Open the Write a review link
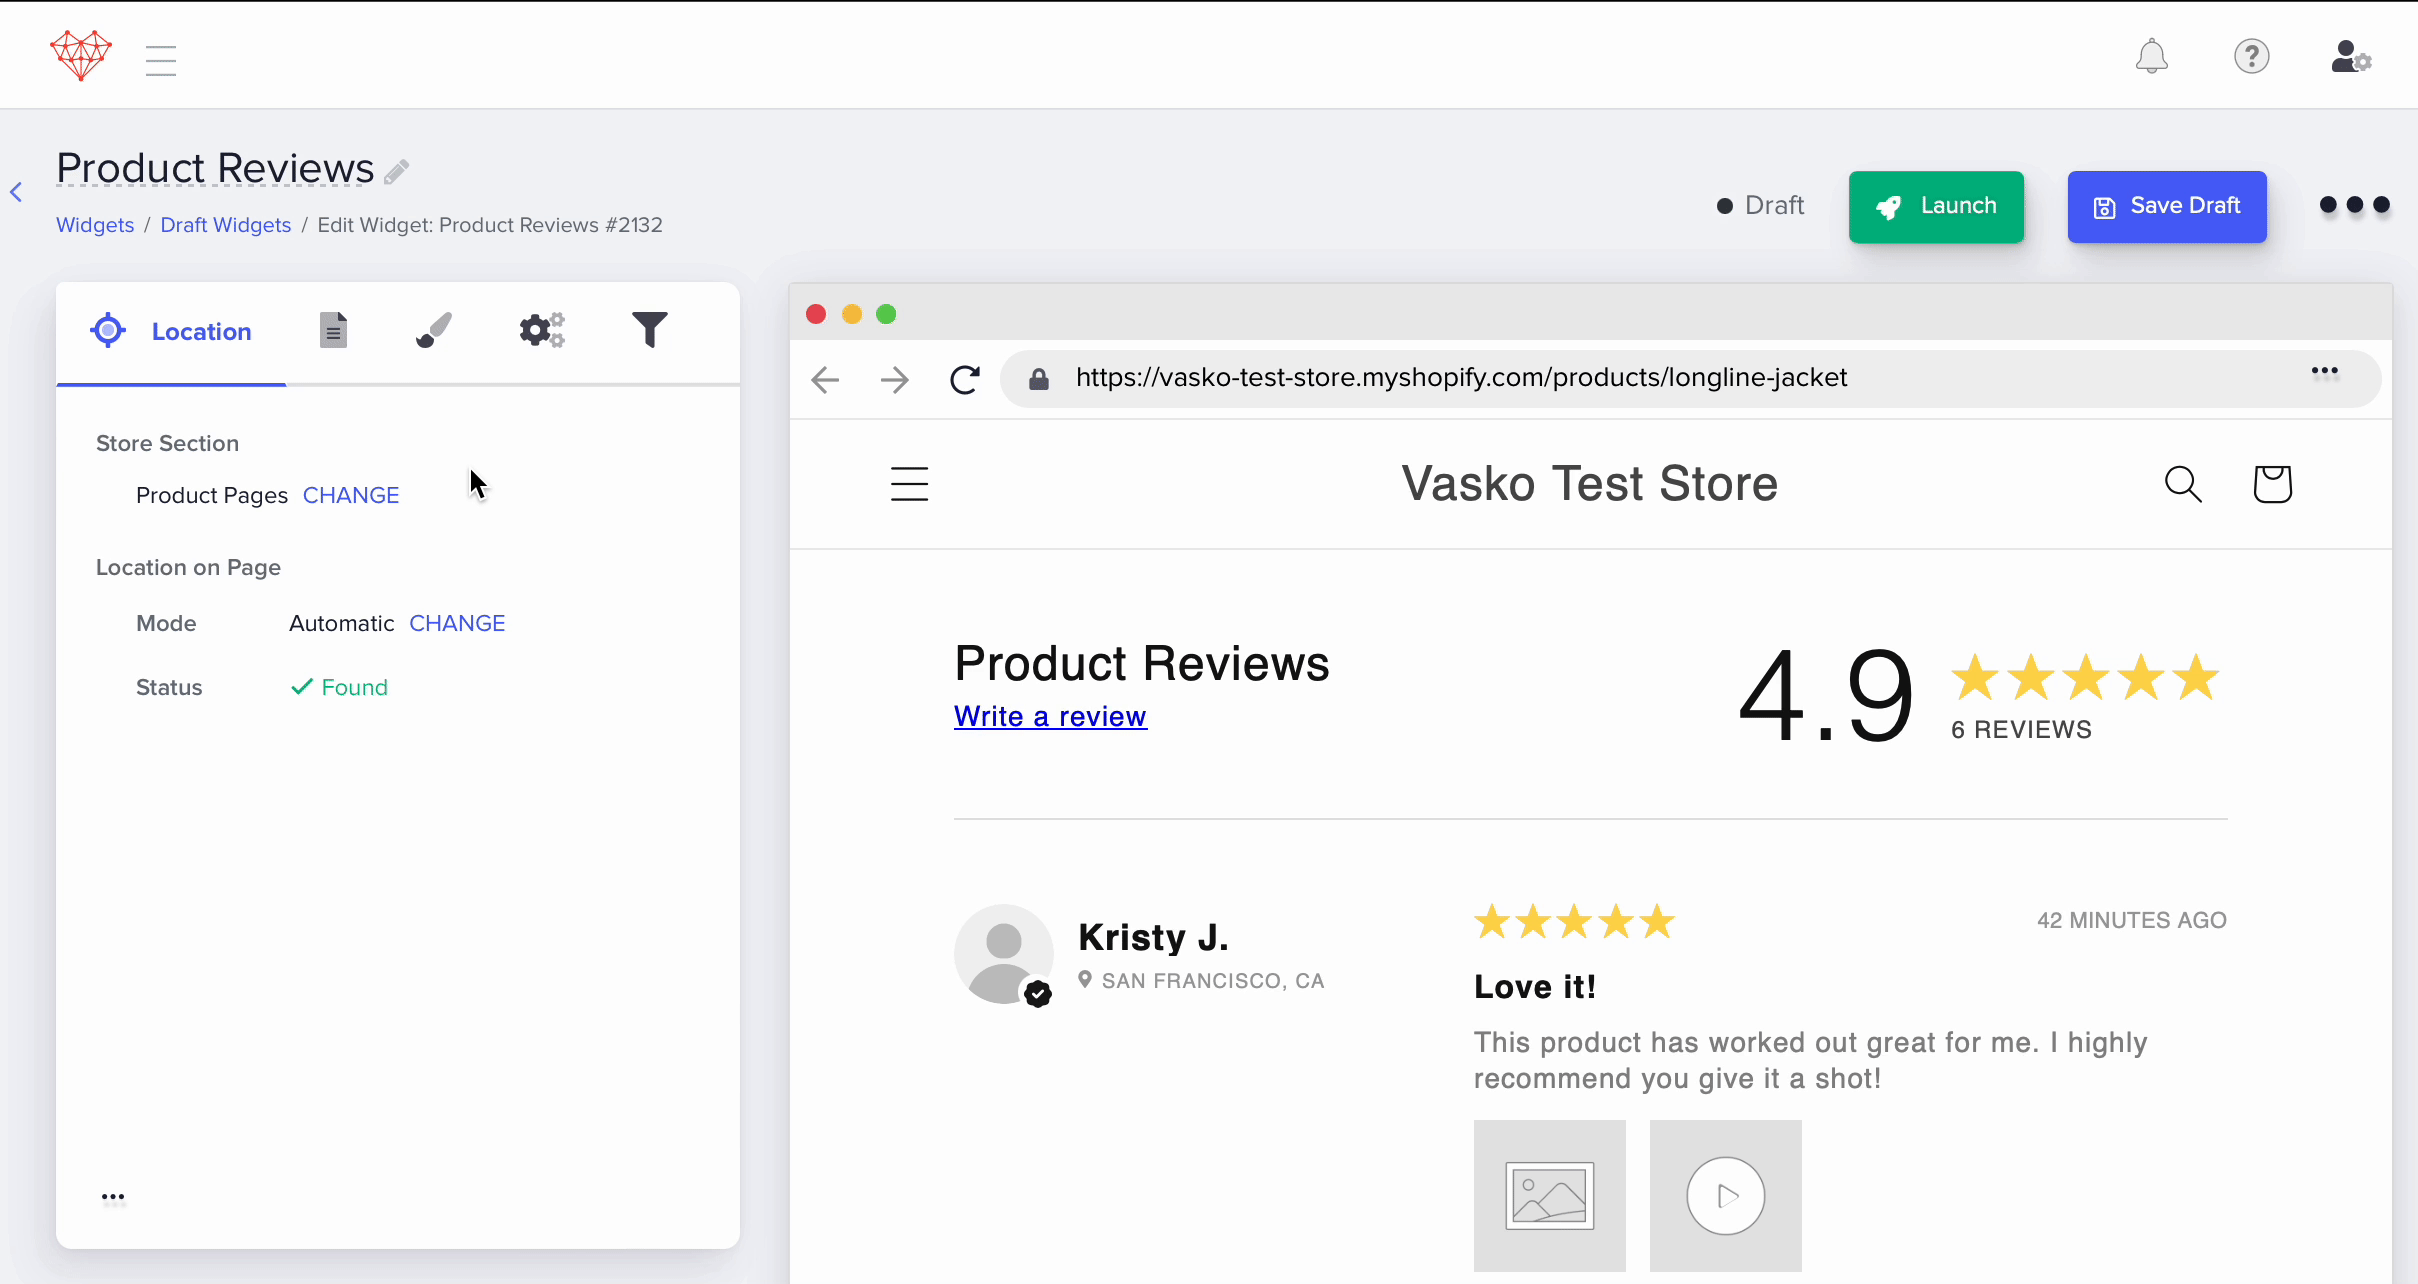This screenshot has width=2418, height=1284. click(1049, 716)
